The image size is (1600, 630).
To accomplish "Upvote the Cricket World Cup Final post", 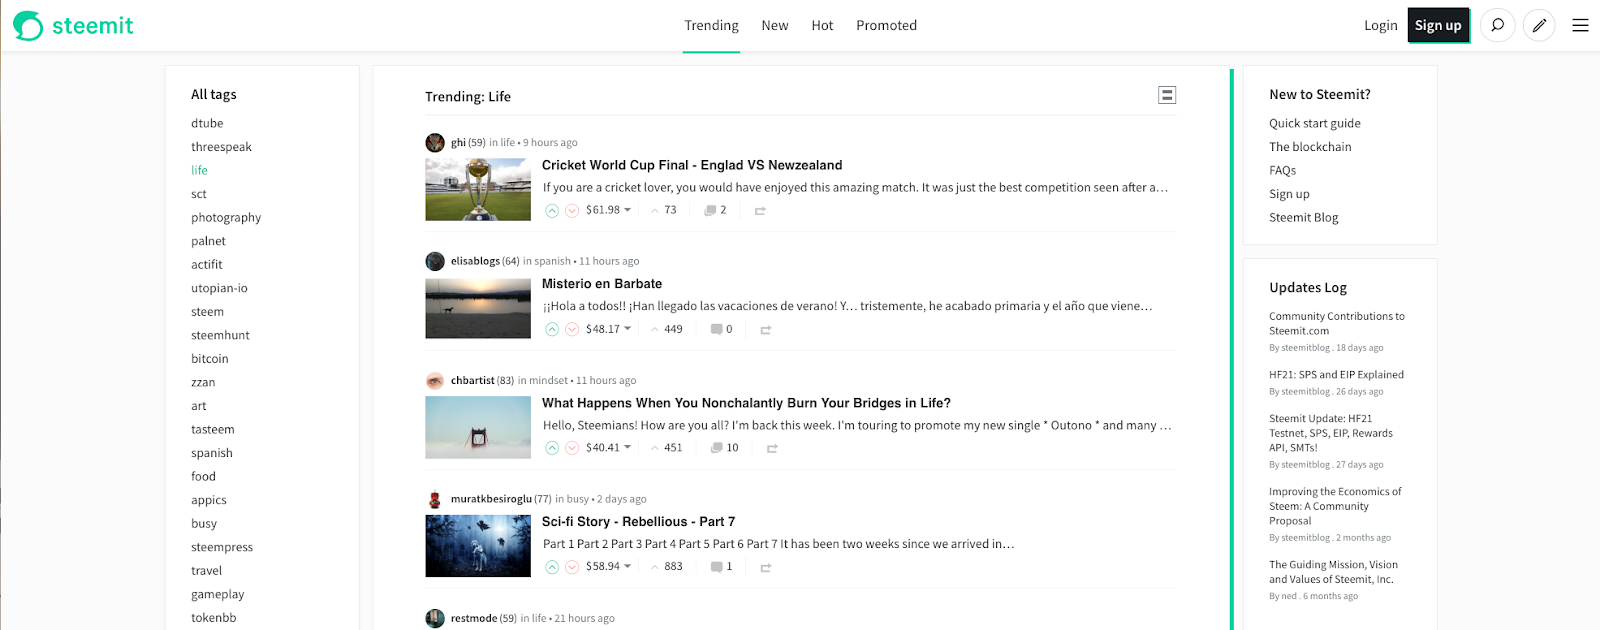I will click(552, 210).
